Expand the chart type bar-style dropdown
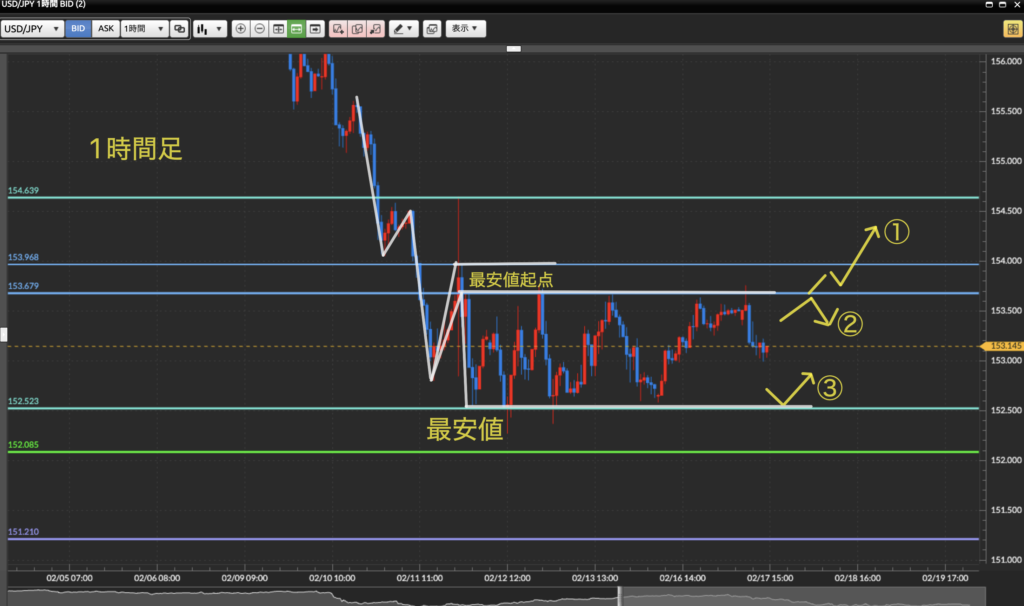 click(x=208, y=29)
